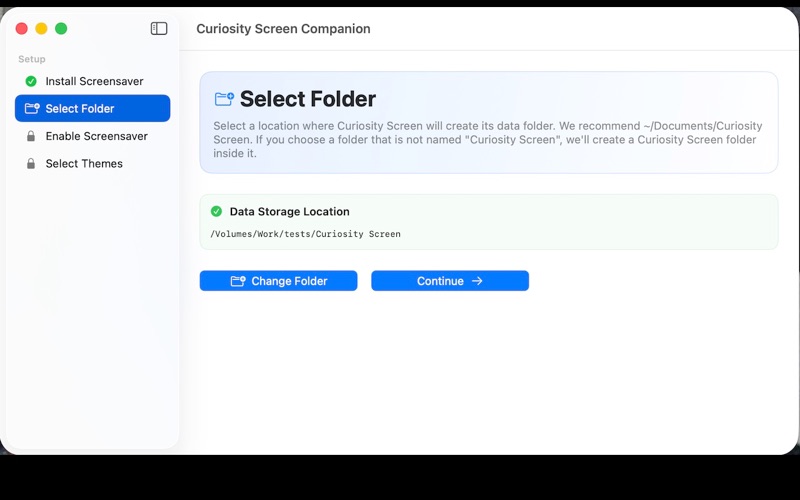Image resolution: width=800 pixels, height=500 pixels.
Task: Click the folder icon in Select Folder sidebar row
Action: click(x=32, y=108)
